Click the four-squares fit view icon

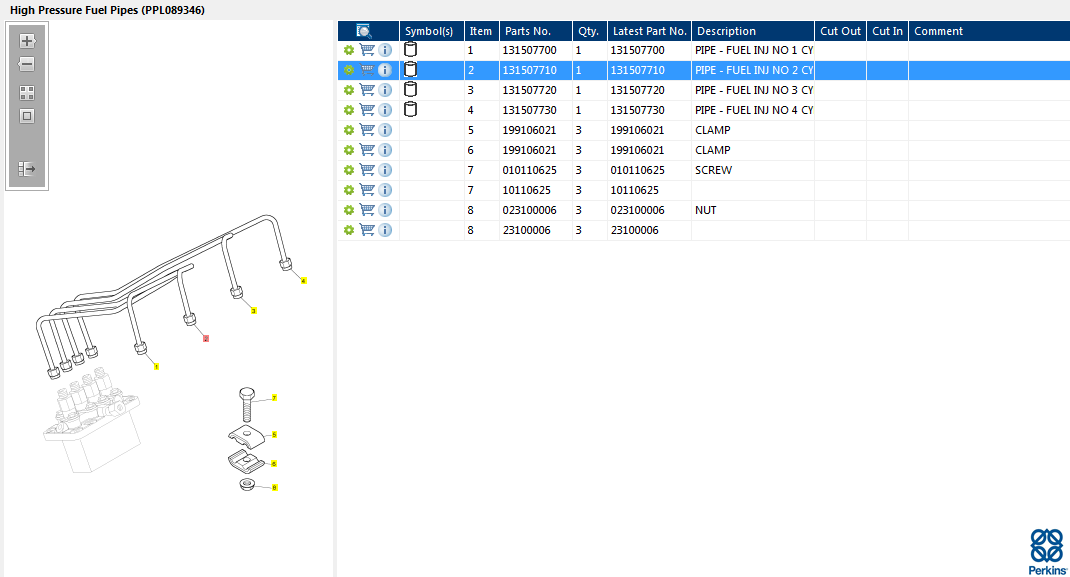27,92
